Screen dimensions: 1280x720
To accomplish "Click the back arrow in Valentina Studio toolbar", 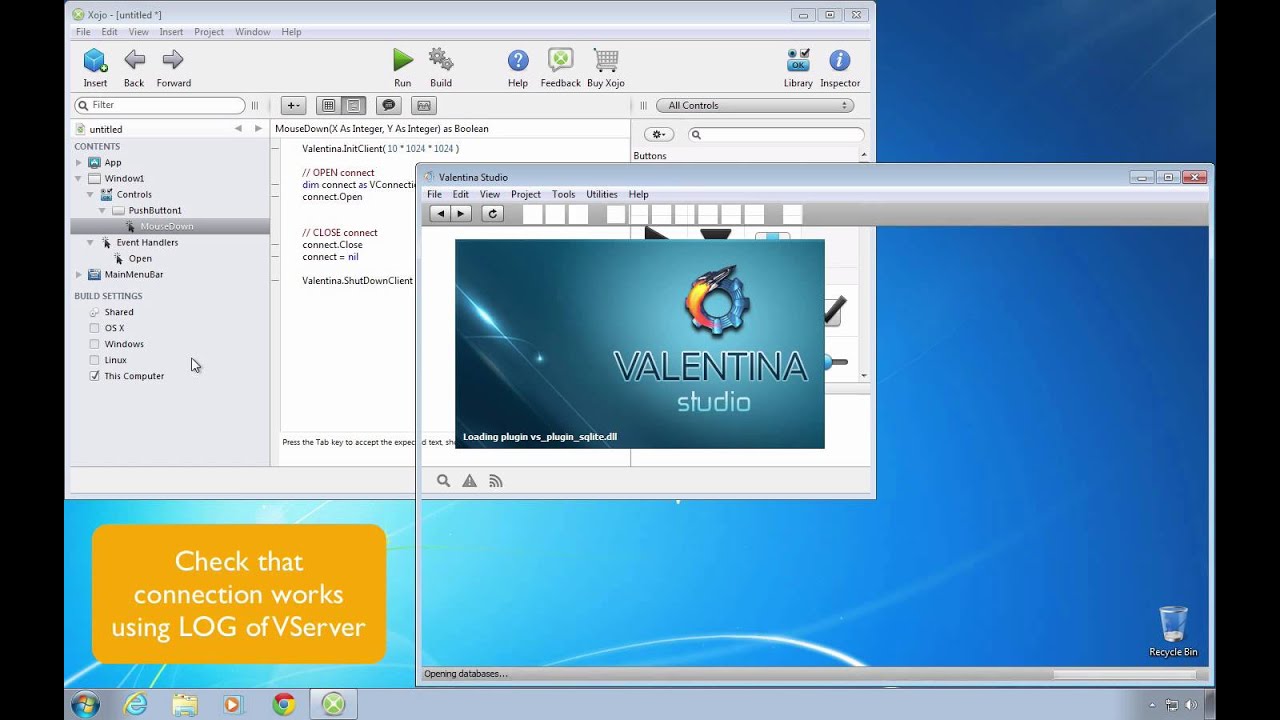I will click(440, 213).
